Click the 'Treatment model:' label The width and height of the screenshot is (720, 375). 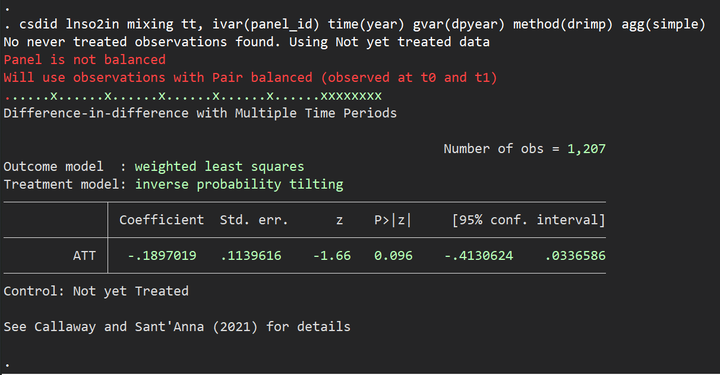coord(65,185)
